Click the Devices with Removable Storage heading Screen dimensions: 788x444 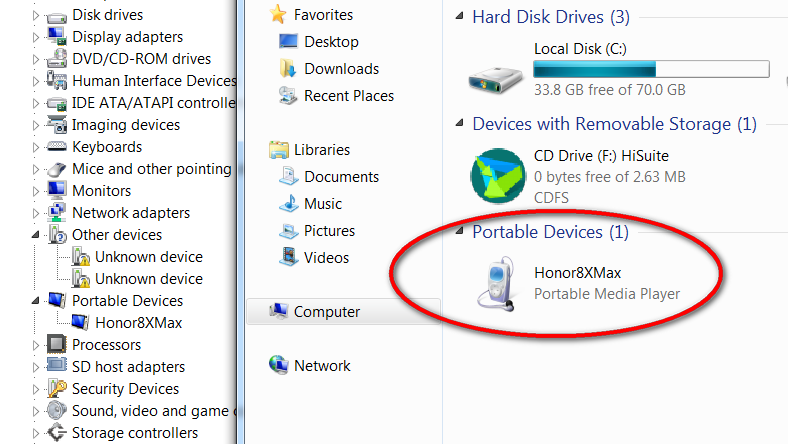coord(615,124)
